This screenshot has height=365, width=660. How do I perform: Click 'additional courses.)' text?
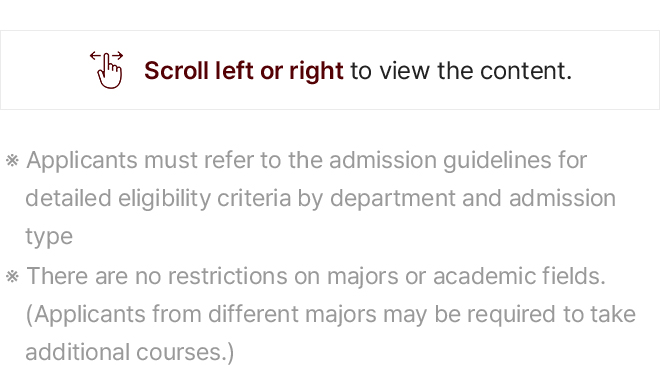coord(130,352)
